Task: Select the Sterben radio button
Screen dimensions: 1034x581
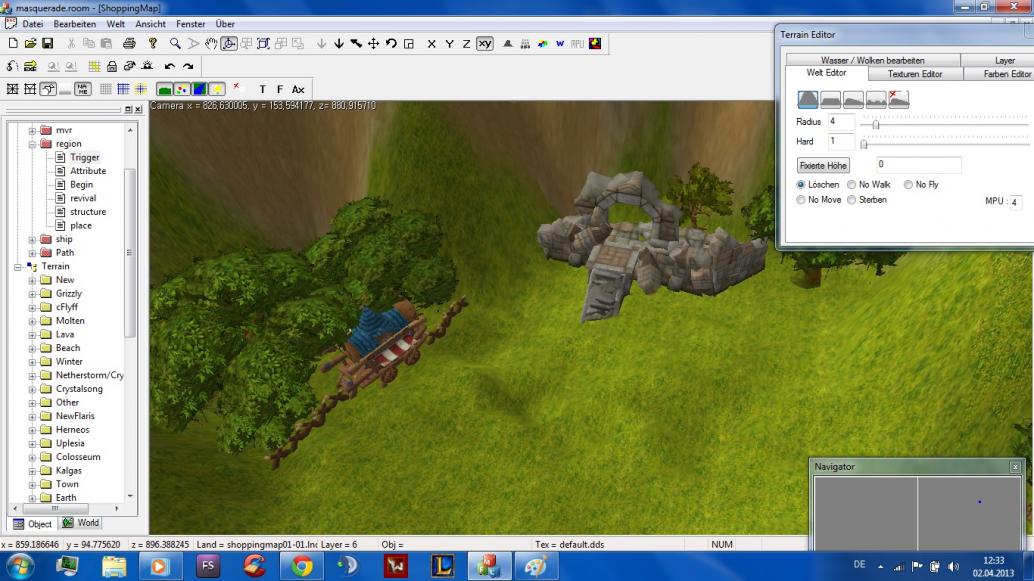Action: [x=852, y=200]
